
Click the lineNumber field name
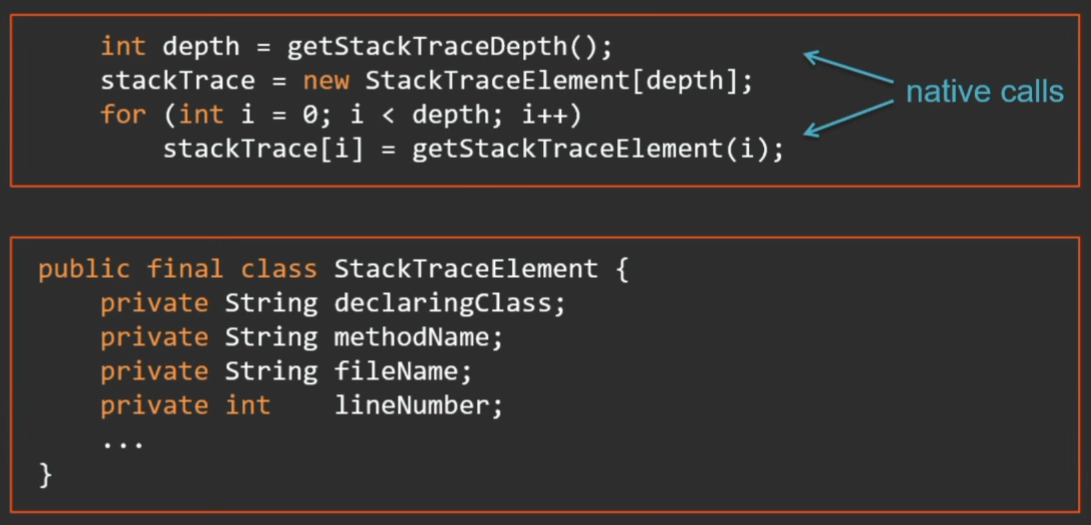pyautogui.click(x=418, y=406)
